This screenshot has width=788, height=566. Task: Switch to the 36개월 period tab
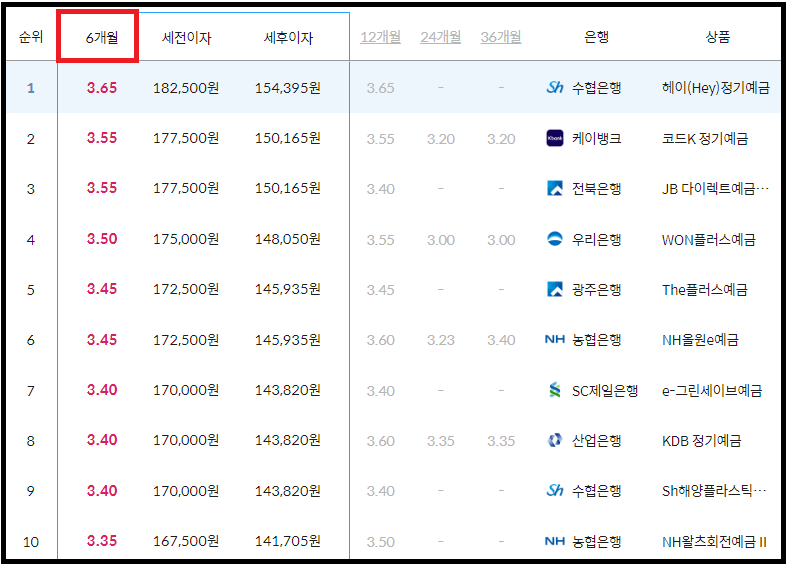point(501,37)
